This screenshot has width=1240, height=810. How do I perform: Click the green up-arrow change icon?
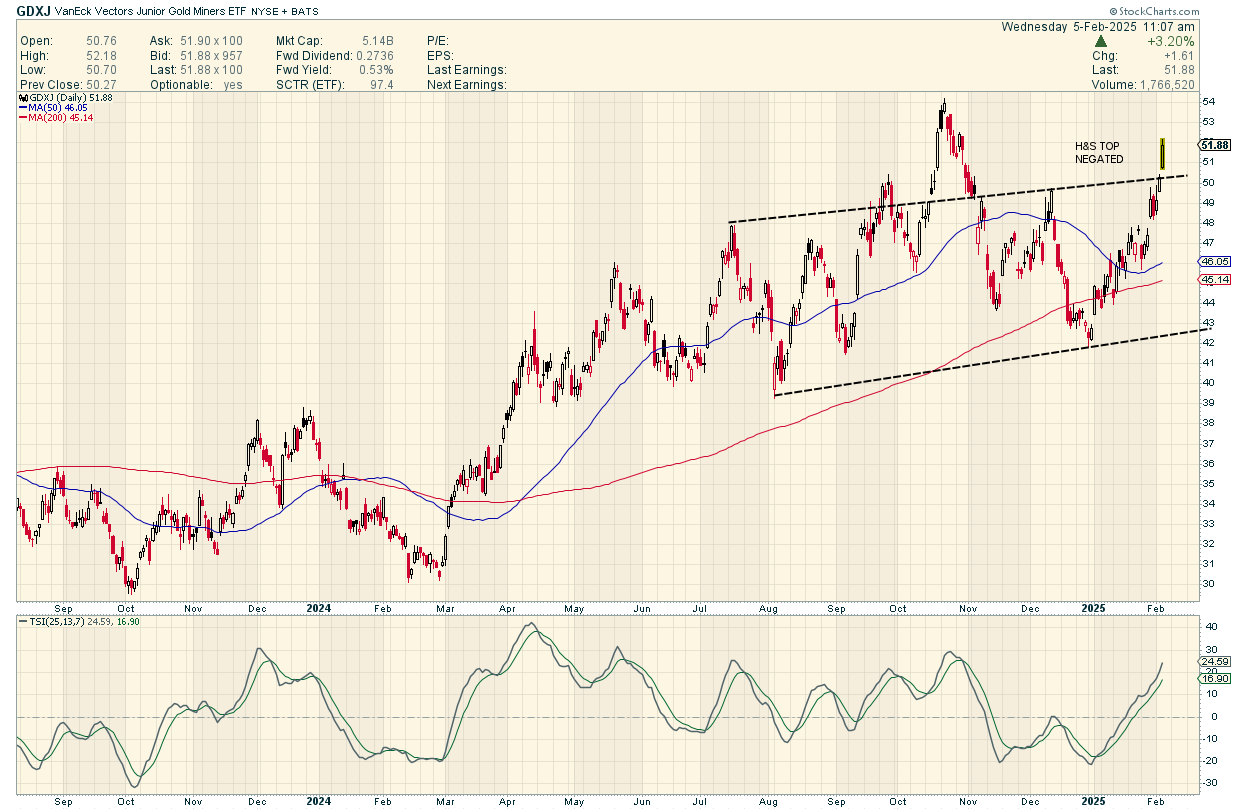coord(1100,41)
